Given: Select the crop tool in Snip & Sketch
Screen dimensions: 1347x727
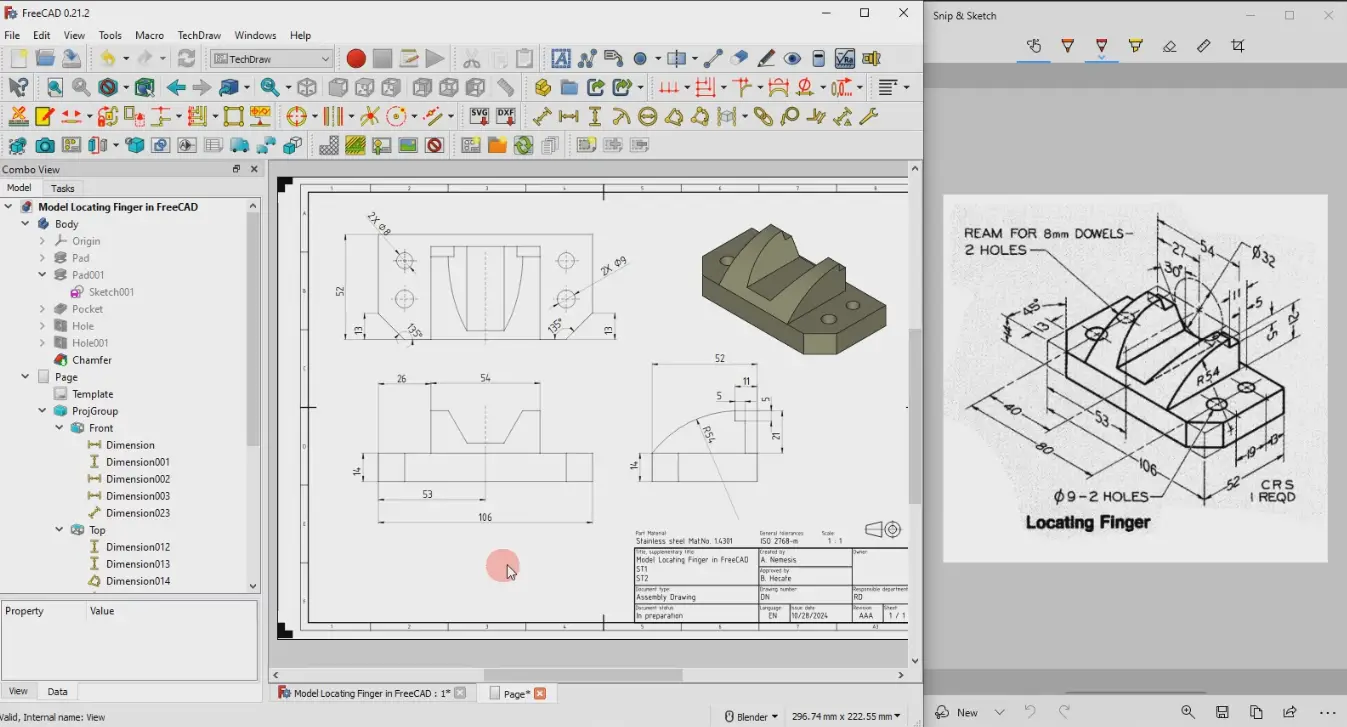Looking at the screenshot, I should tap(1238, 46).
